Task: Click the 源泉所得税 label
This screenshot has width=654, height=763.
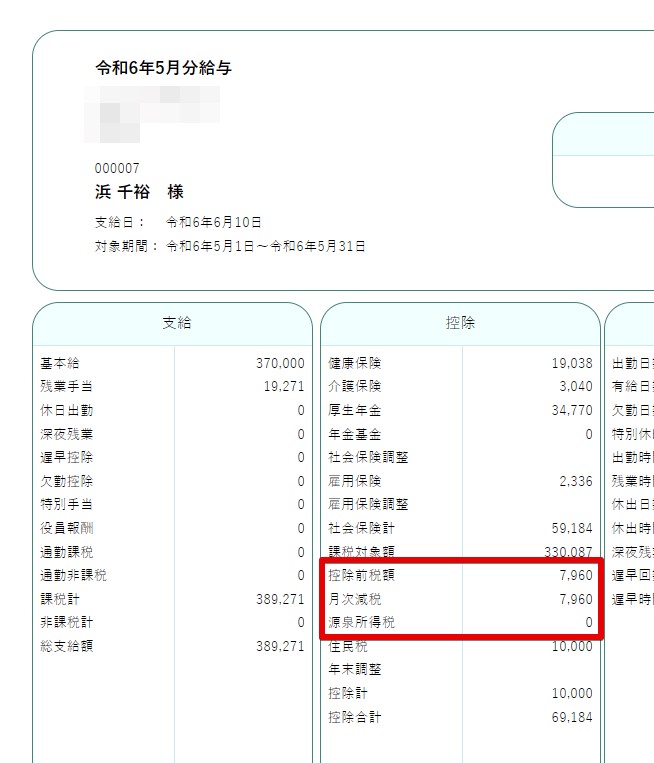Action: 361,622
